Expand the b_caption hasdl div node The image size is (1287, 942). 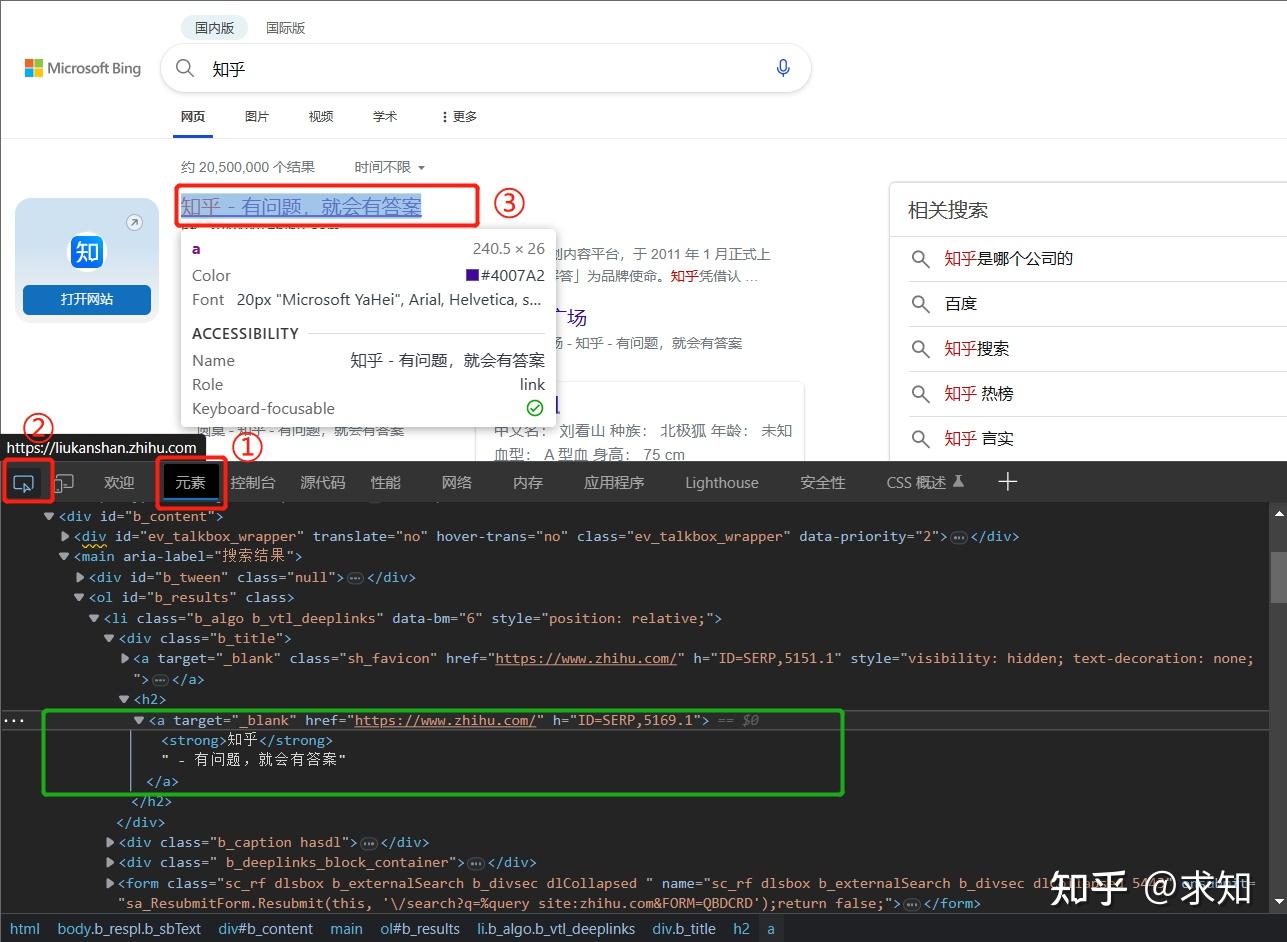[110, 842]
